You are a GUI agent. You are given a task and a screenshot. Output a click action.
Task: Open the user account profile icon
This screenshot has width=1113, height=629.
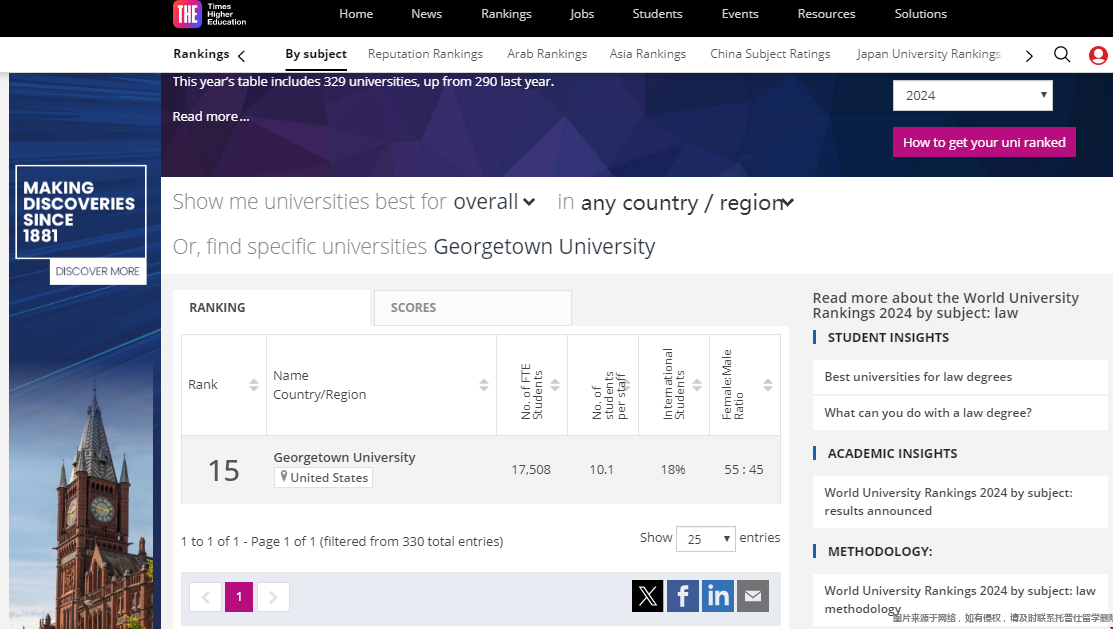point(1098,55)
